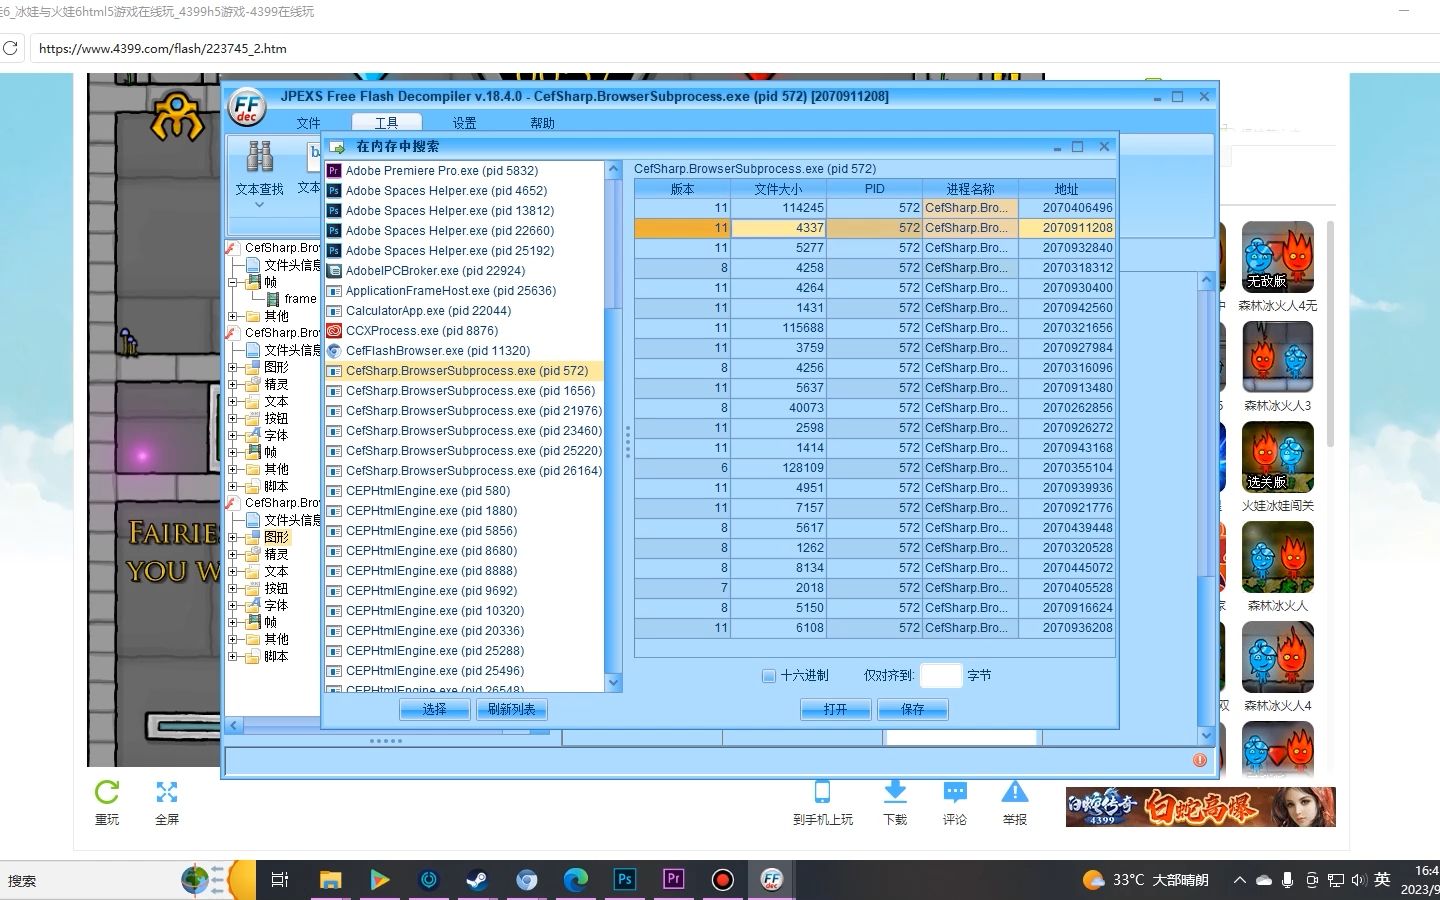Click left arrow of tree horizontal scrollbar

click(233, 726)
